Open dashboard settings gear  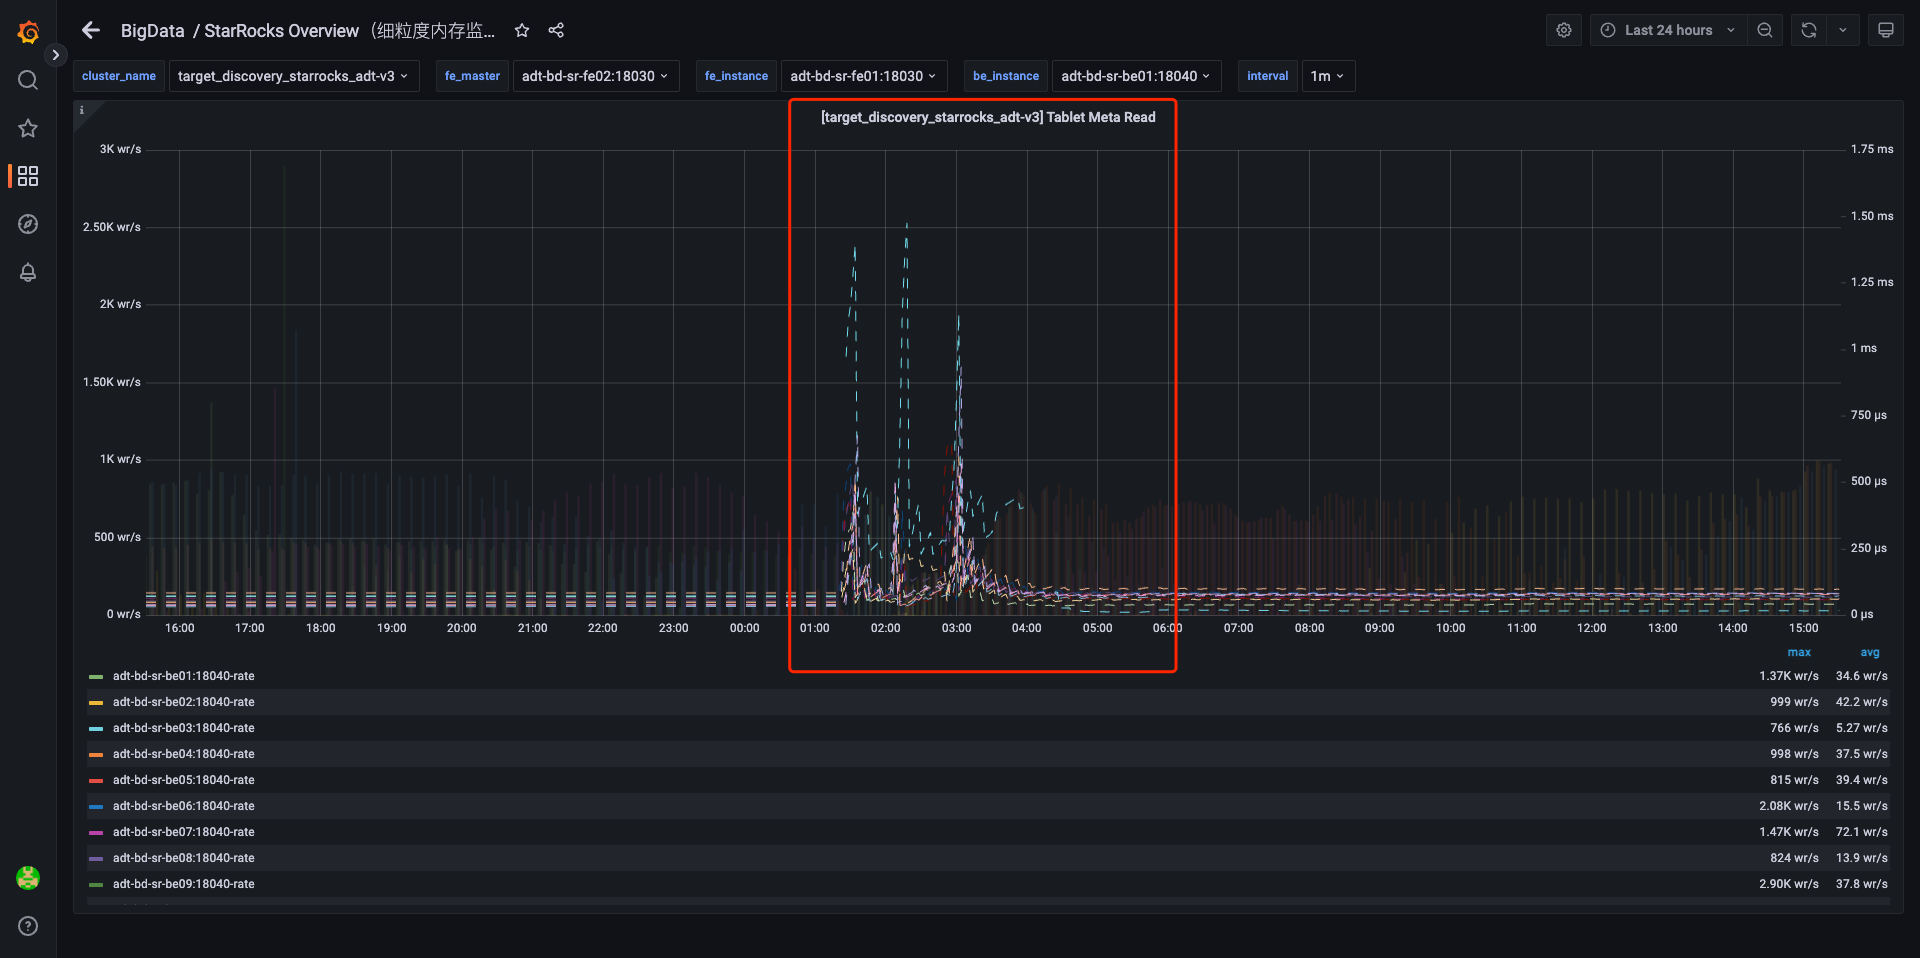click(1564, 30)
